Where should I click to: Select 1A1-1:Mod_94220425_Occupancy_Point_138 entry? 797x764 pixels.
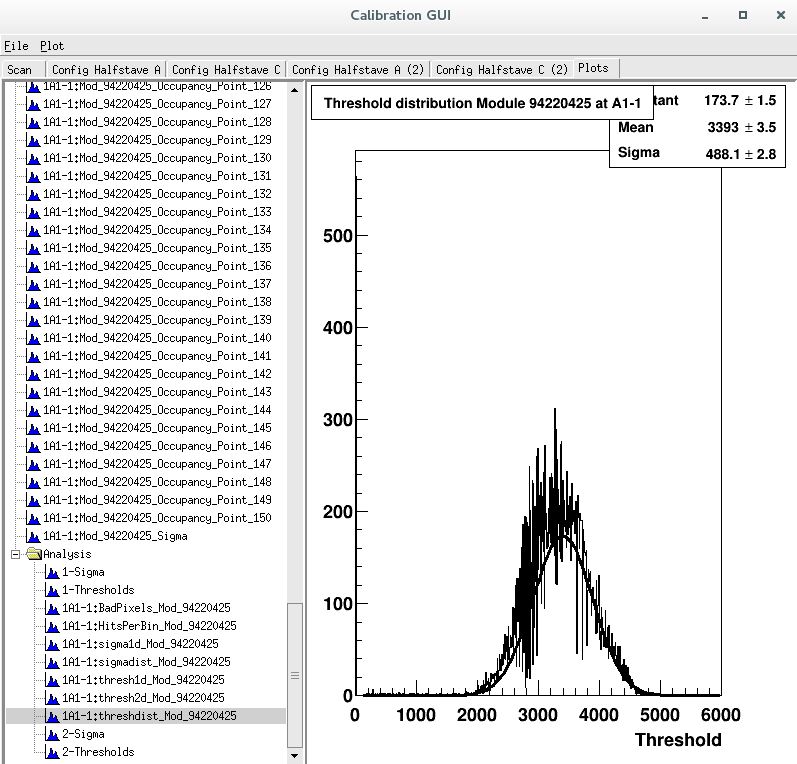tap(157, 302)
